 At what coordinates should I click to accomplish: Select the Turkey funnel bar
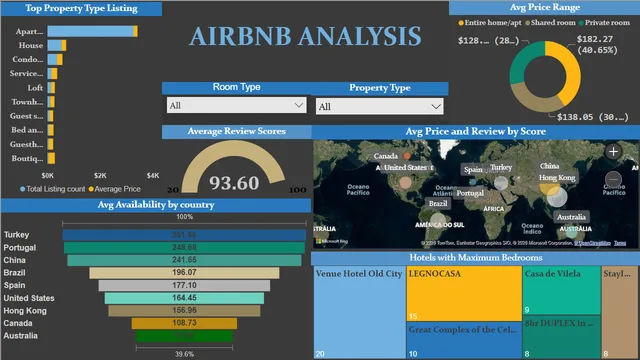[x=184, y=235]
